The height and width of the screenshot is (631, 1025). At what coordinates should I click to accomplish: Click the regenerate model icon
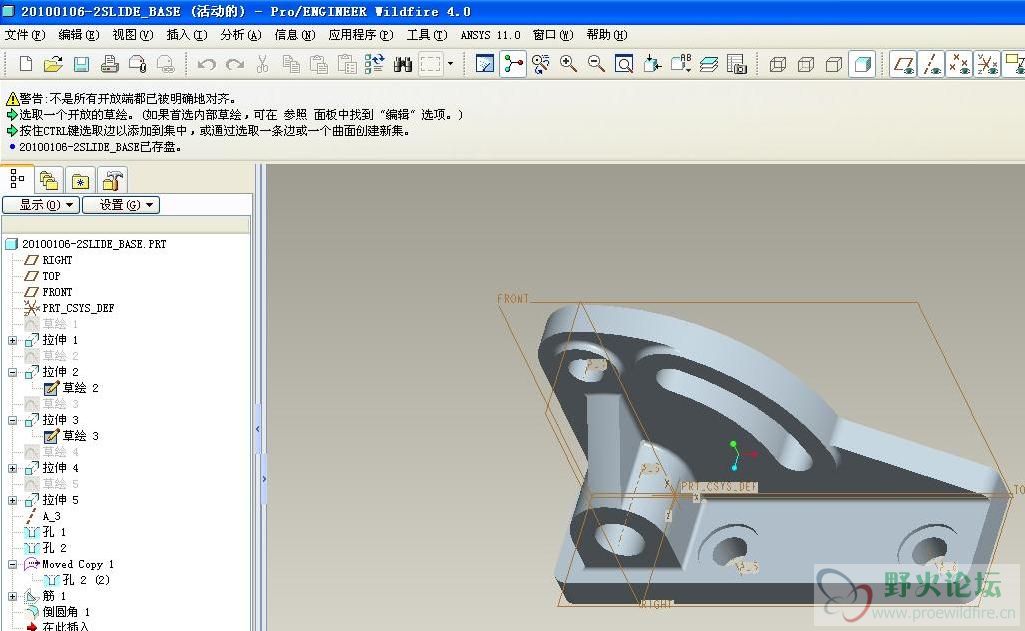tap(375, 64)
